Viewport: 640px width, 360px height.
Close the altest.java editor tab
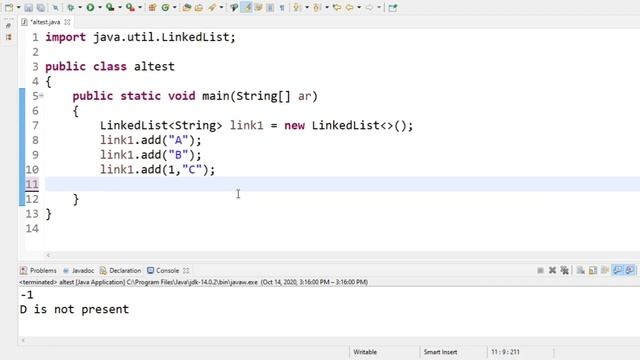pyautogui.click(x=67, y=22)
